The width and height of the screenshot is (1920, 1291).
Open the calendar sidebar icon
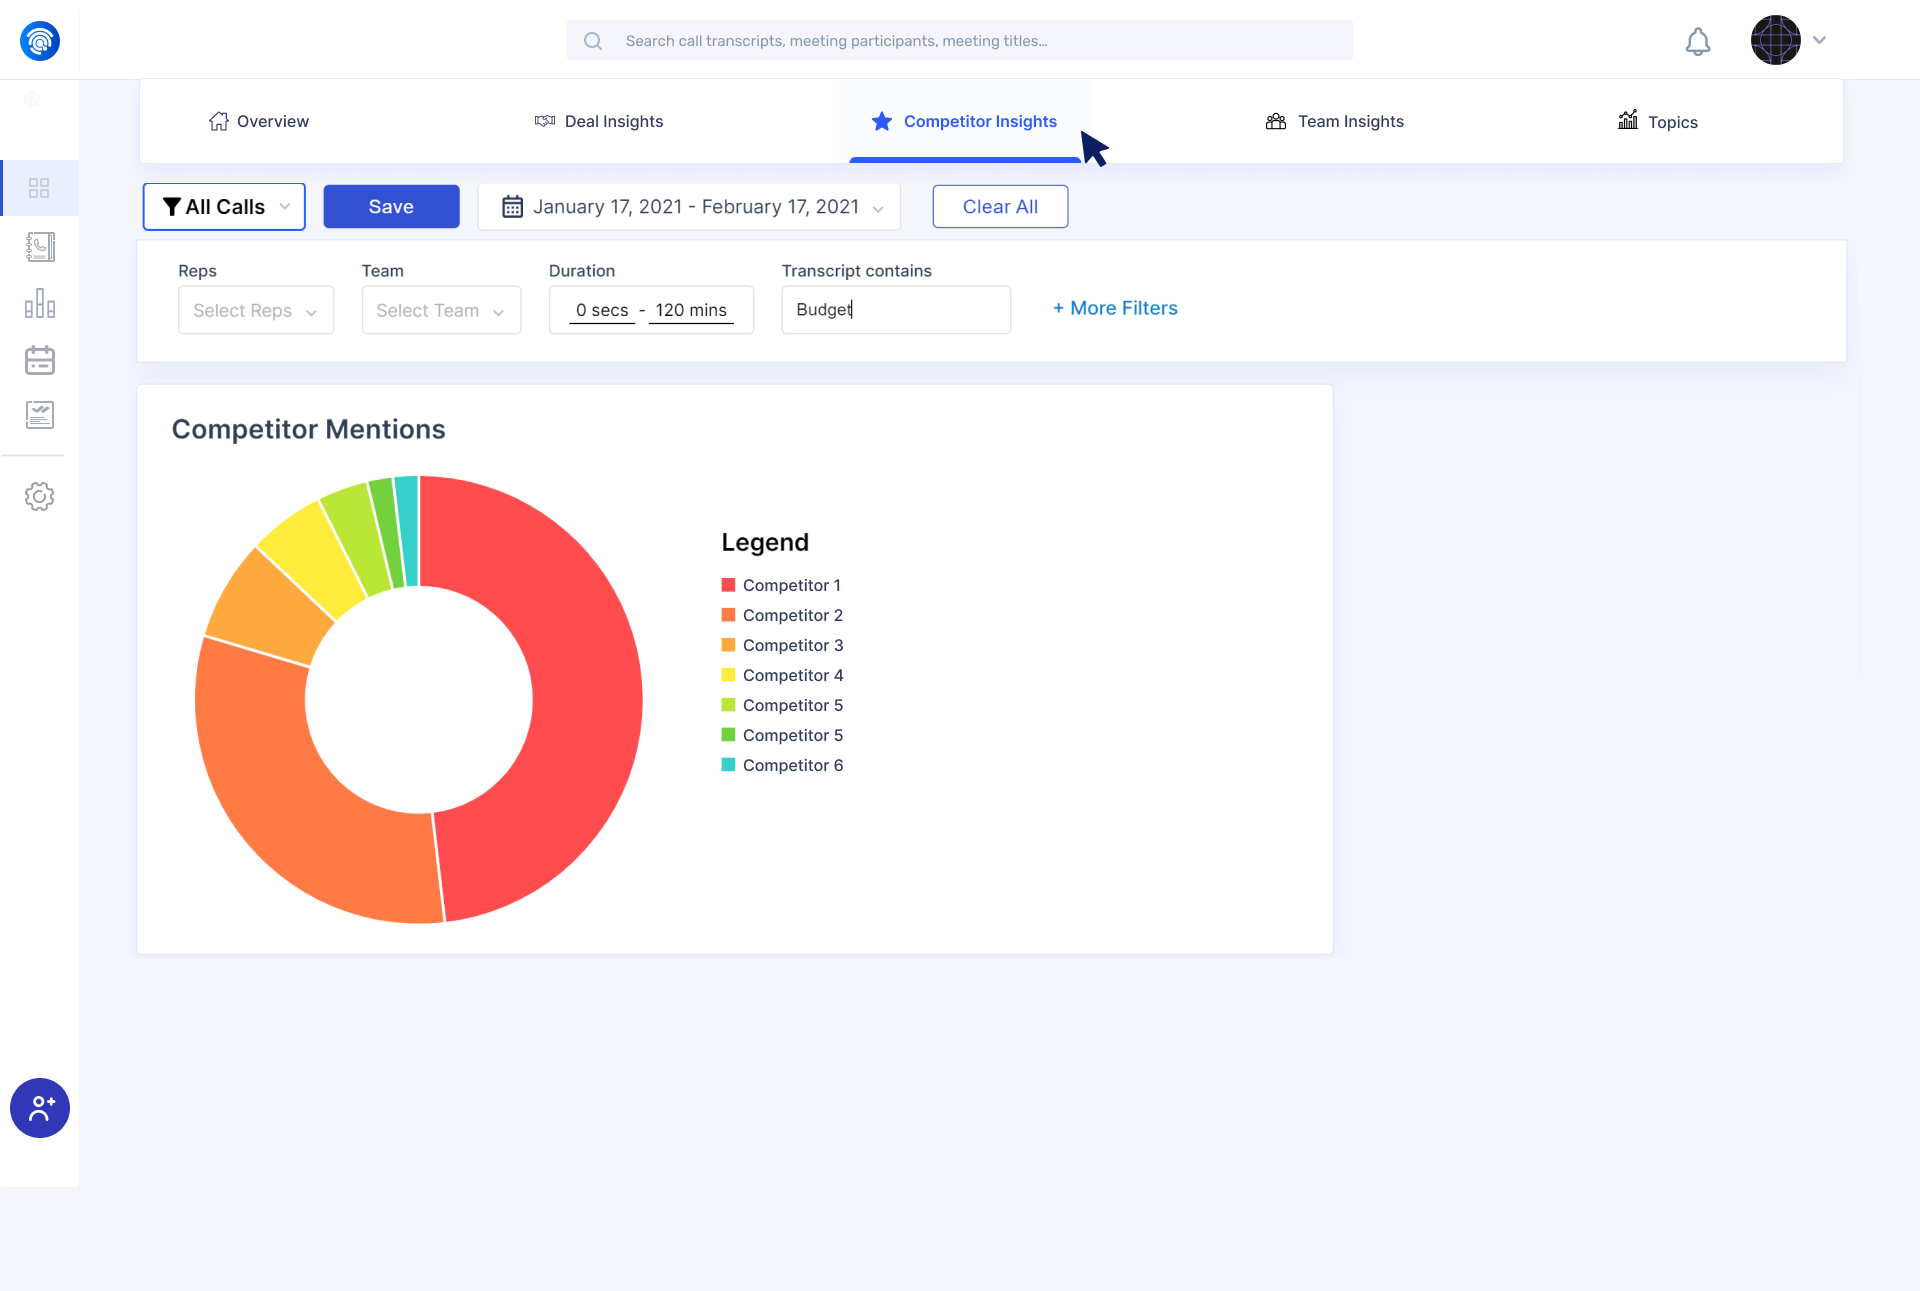(40, 360)
